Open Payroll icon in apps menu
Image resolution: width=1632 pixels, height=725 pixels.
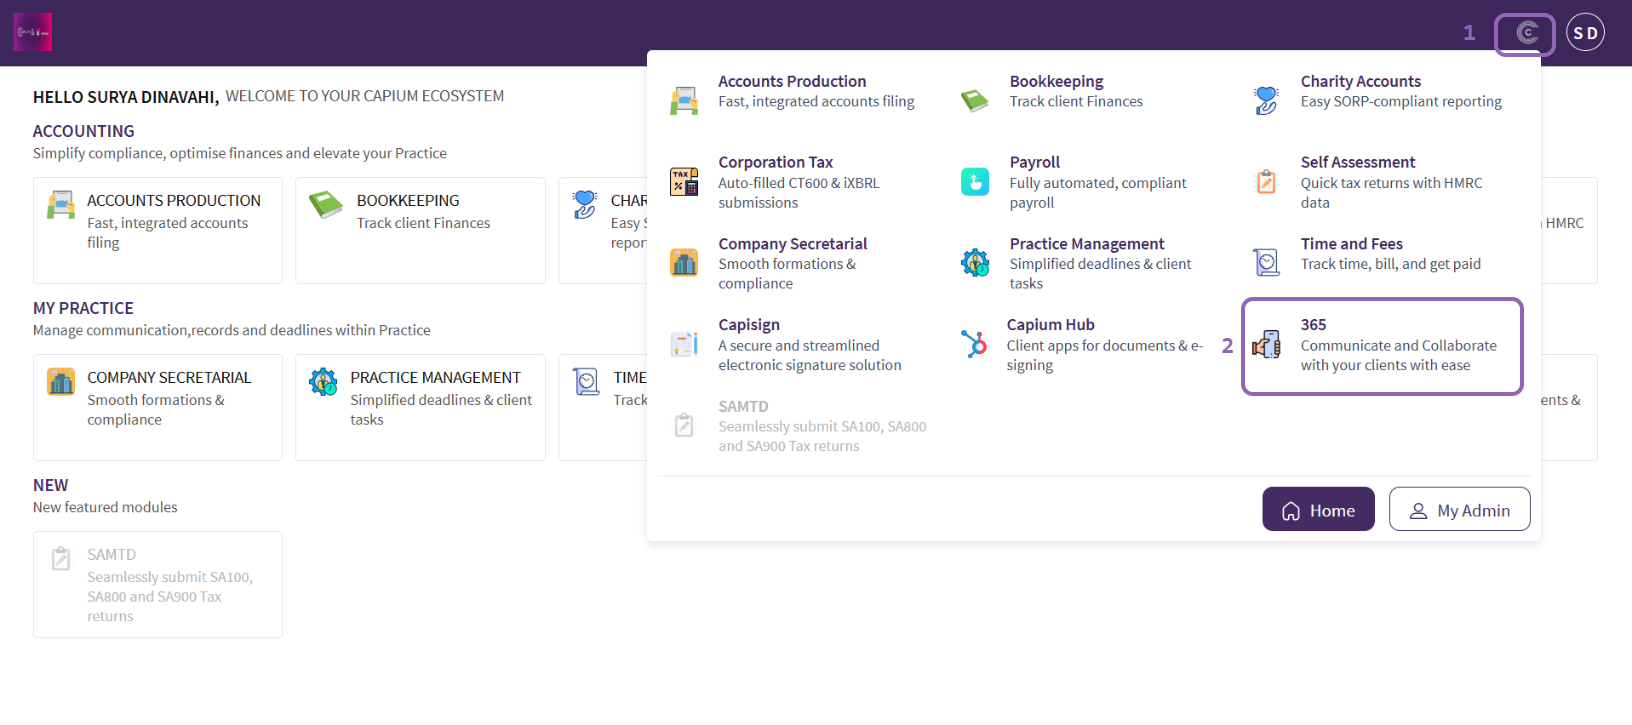point(975,181)
